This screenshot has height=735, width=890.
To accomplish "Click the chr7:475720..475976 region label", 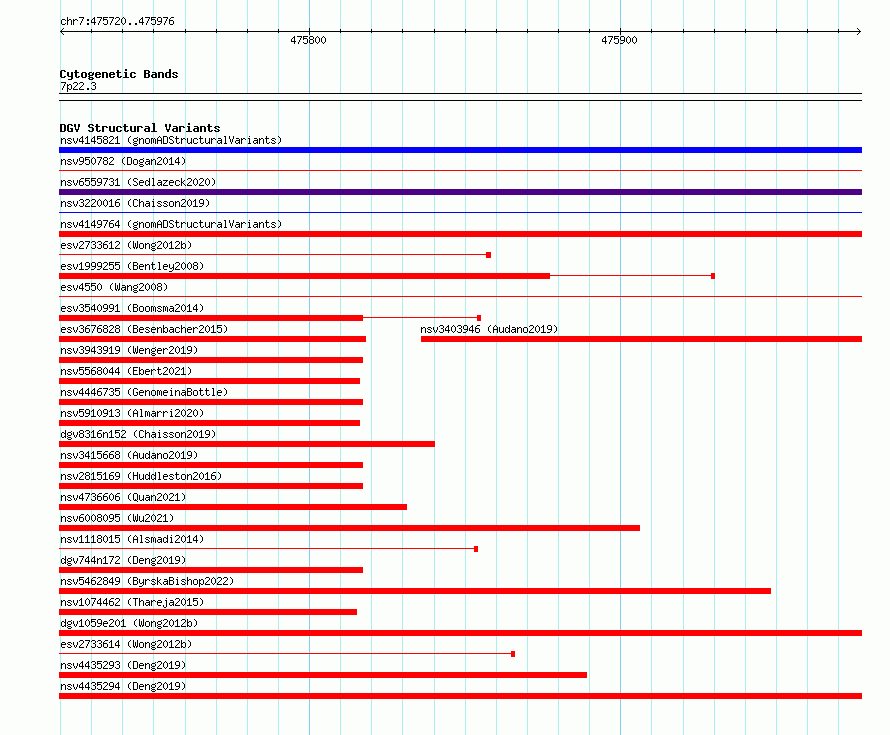I will 117,21.
